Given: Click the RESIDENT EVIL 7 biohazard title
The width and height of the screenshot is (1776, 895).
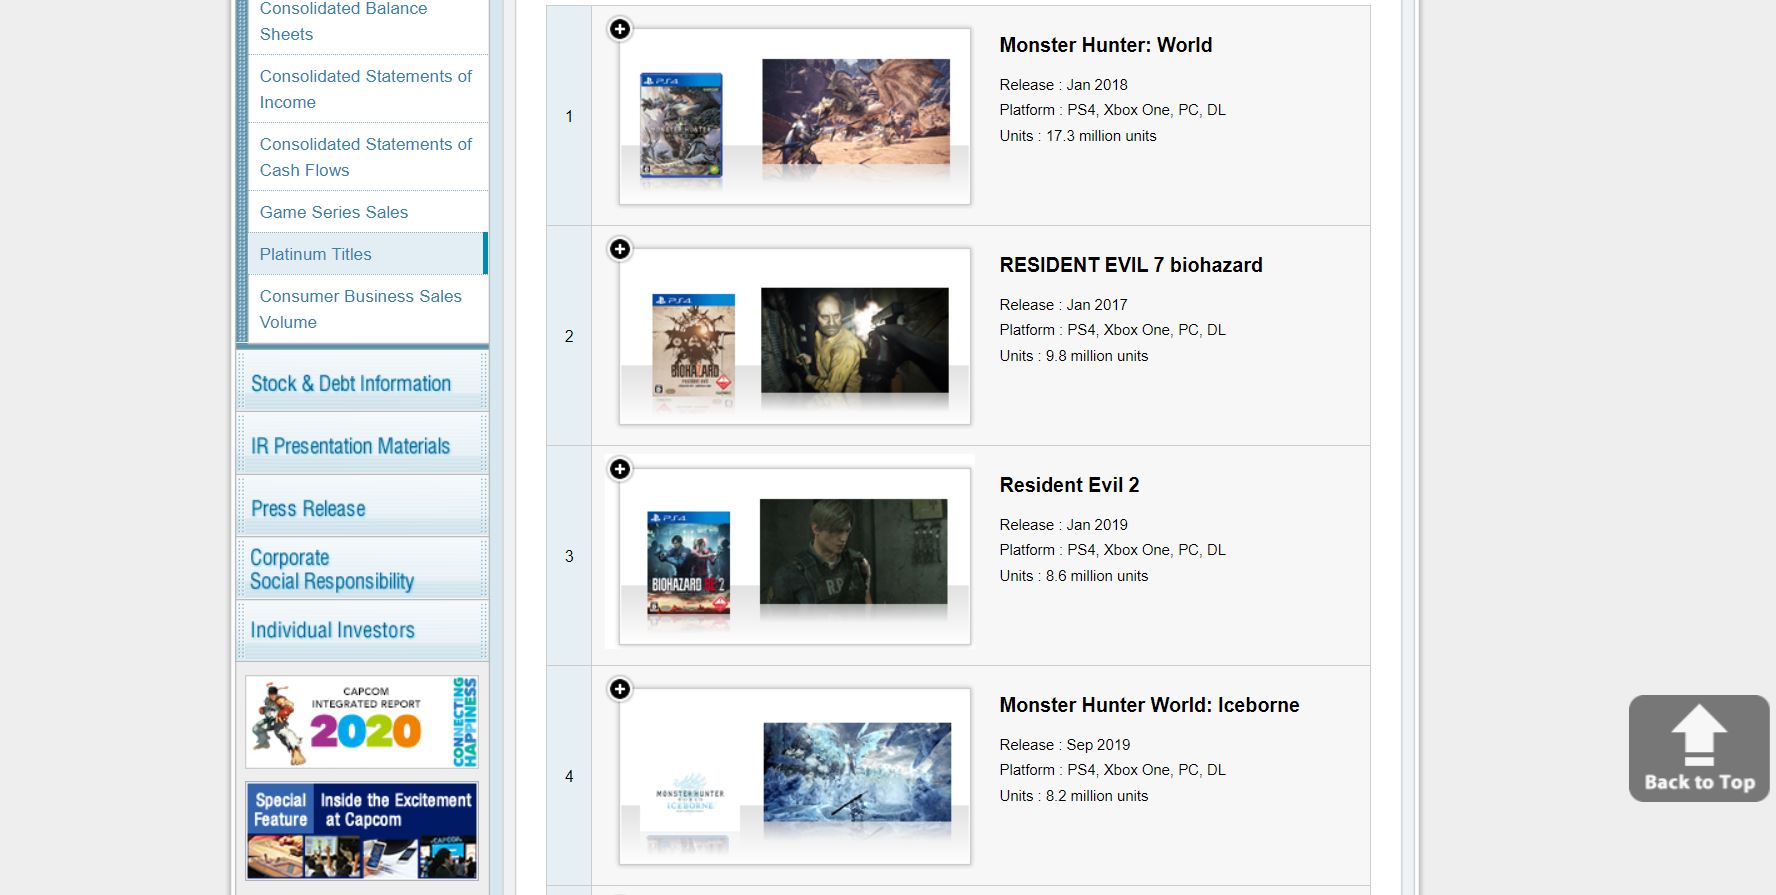Looking at the screenshot, I should point(1131,265).
